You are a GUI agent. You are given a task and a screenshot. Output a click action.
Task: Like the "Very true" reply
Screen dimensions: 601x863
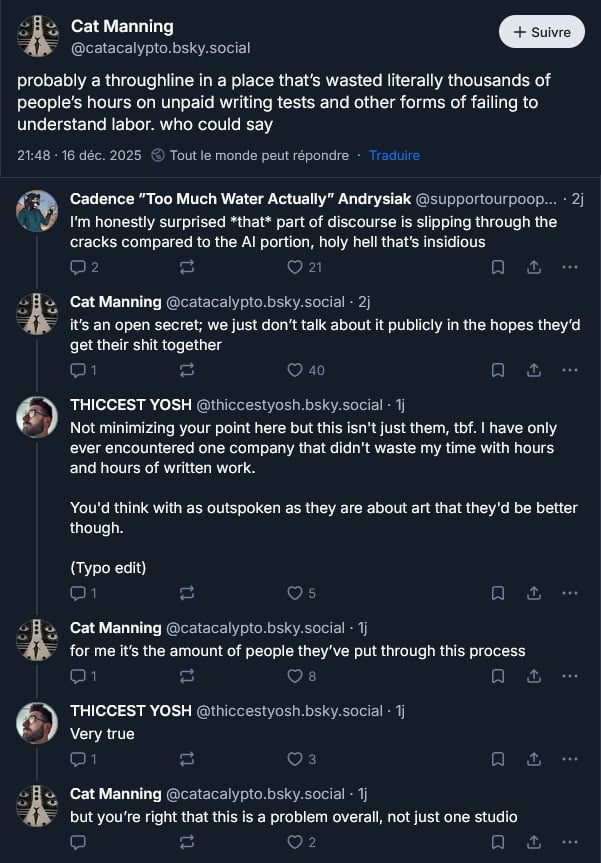(x=295, y=759)
